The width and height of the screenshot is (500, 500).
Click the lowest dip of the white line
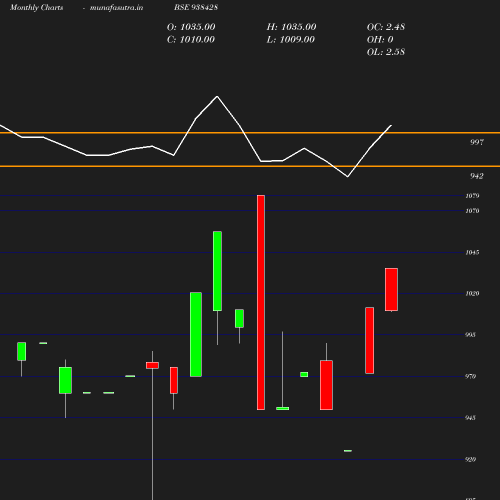[x=348, y=176]
